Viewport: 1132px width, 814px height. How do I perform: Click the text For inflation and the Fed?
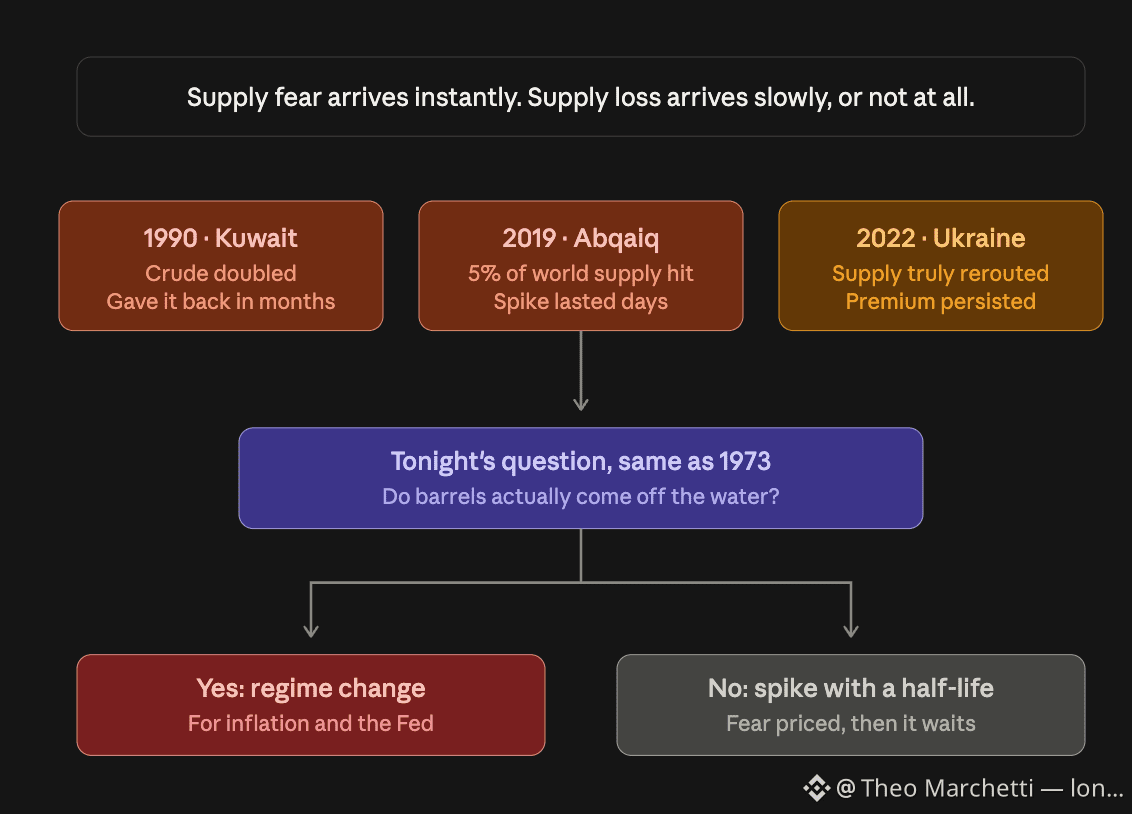click(311, 723)
